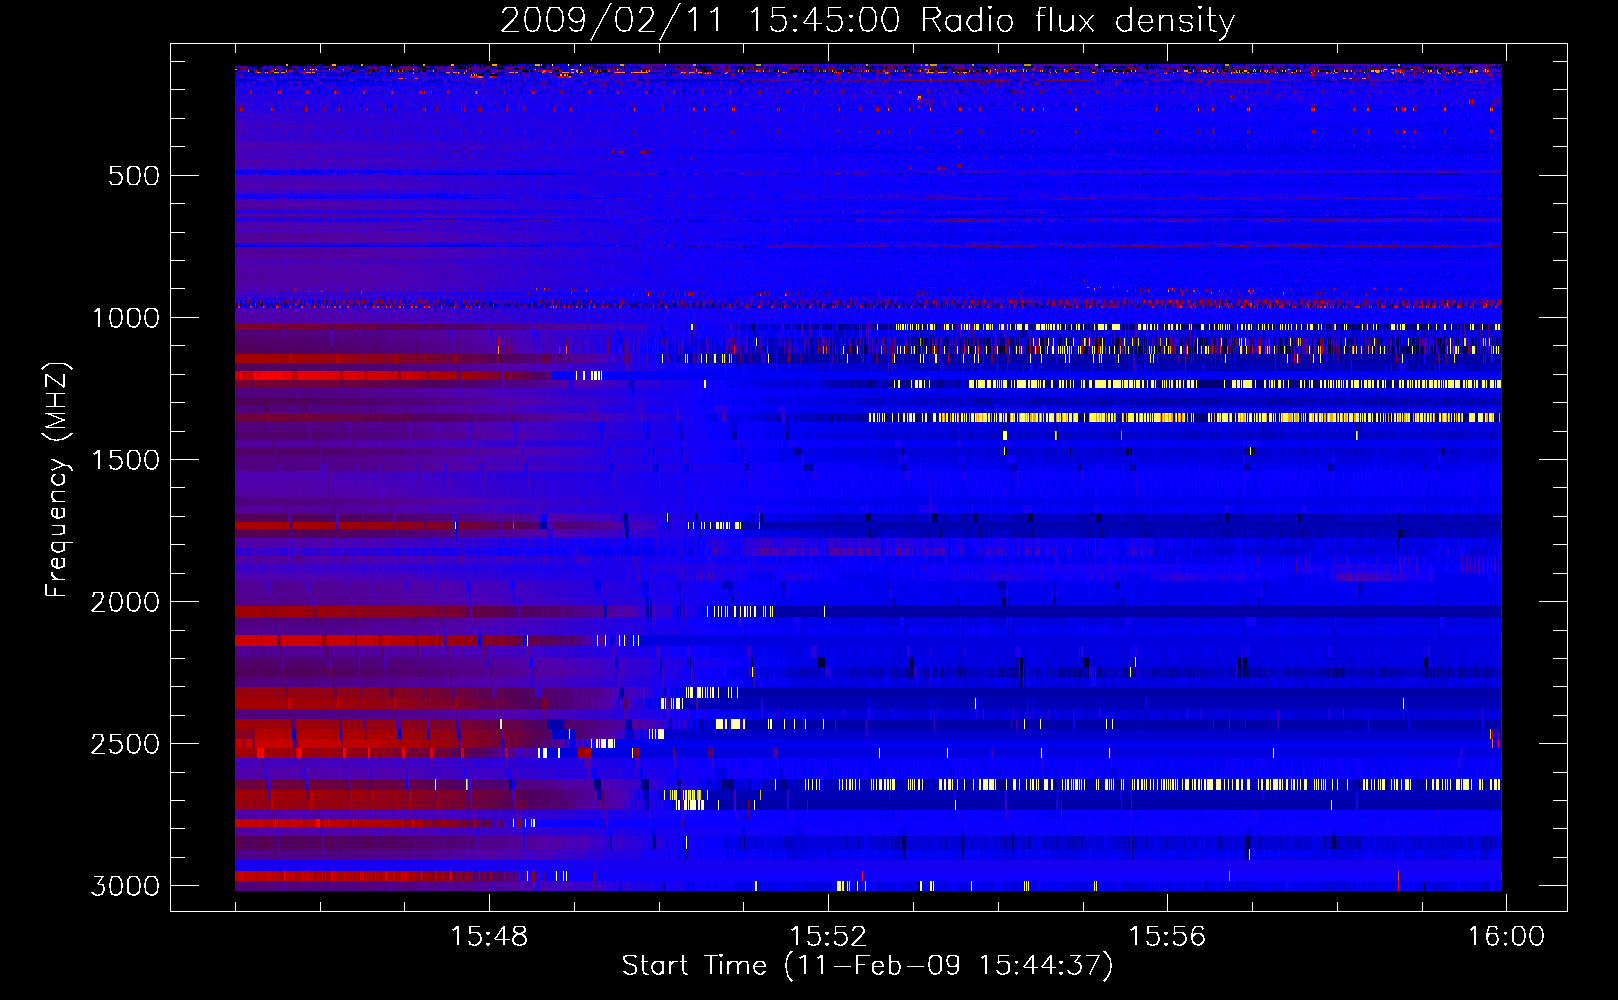Click the 15:56 time tick label
The width and height of the screenshot is (1618, 1000).
tap(1167, 937)
